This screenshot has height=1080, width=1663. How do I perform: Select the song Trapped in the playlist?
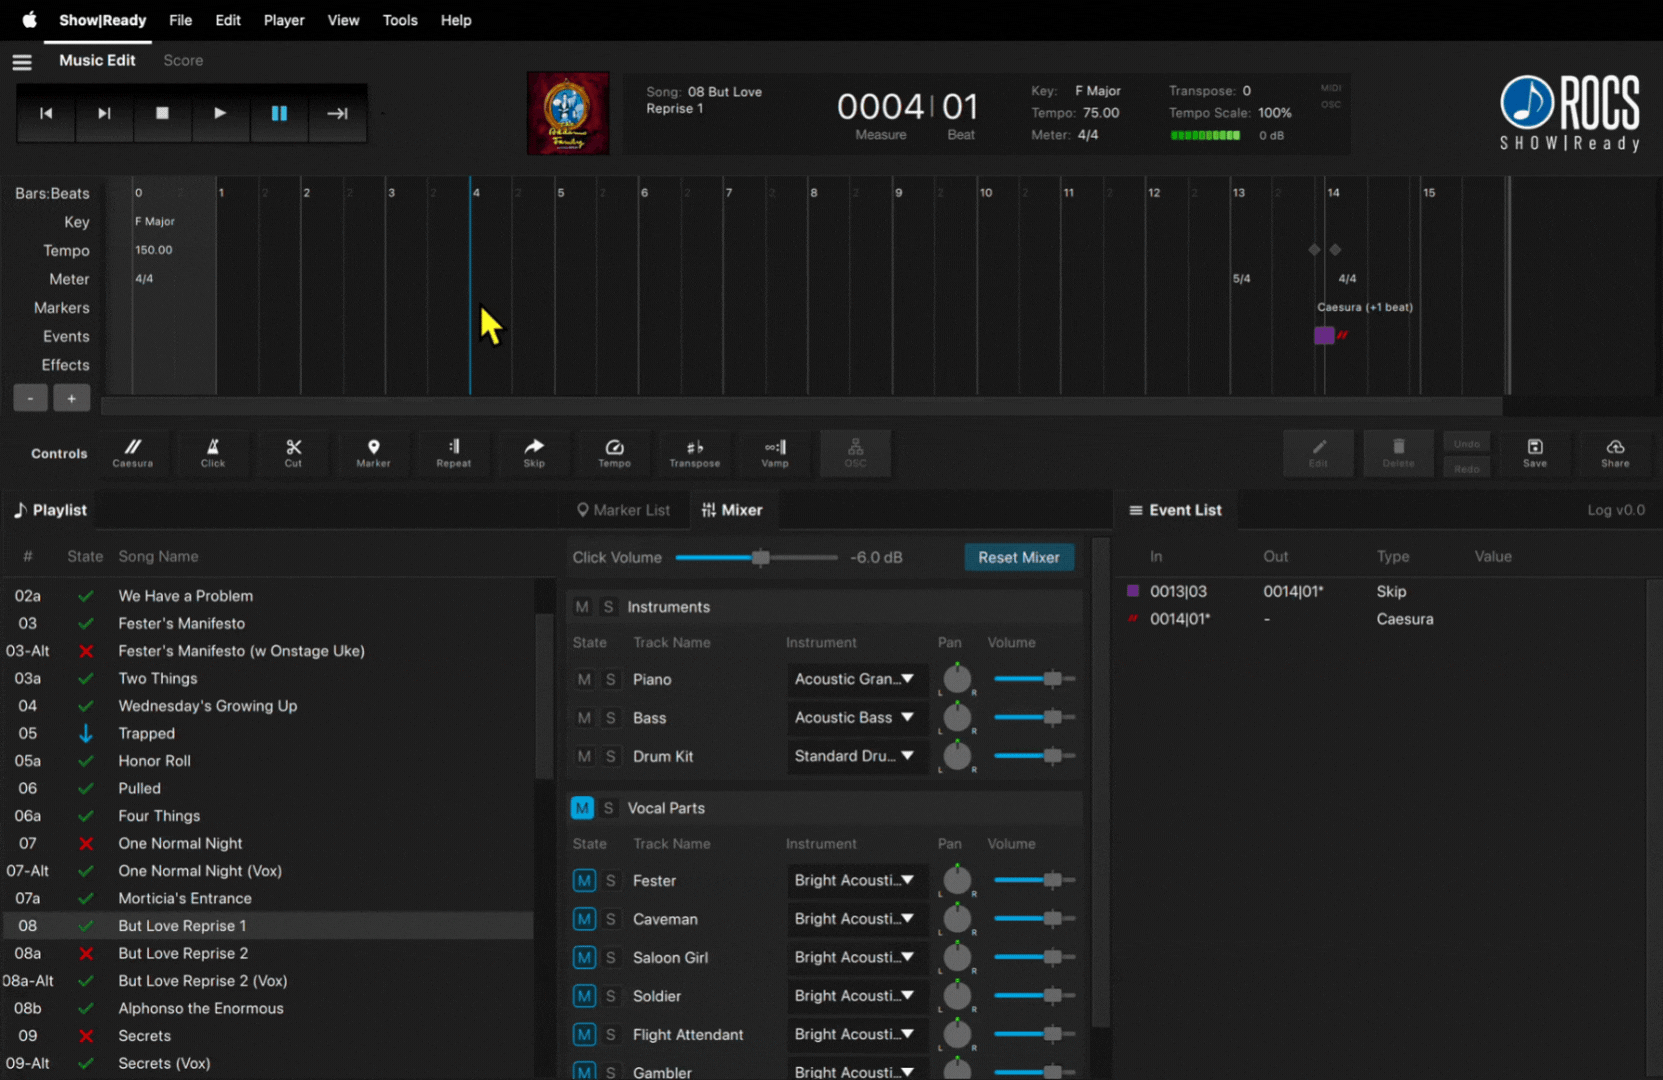[147, 733]
